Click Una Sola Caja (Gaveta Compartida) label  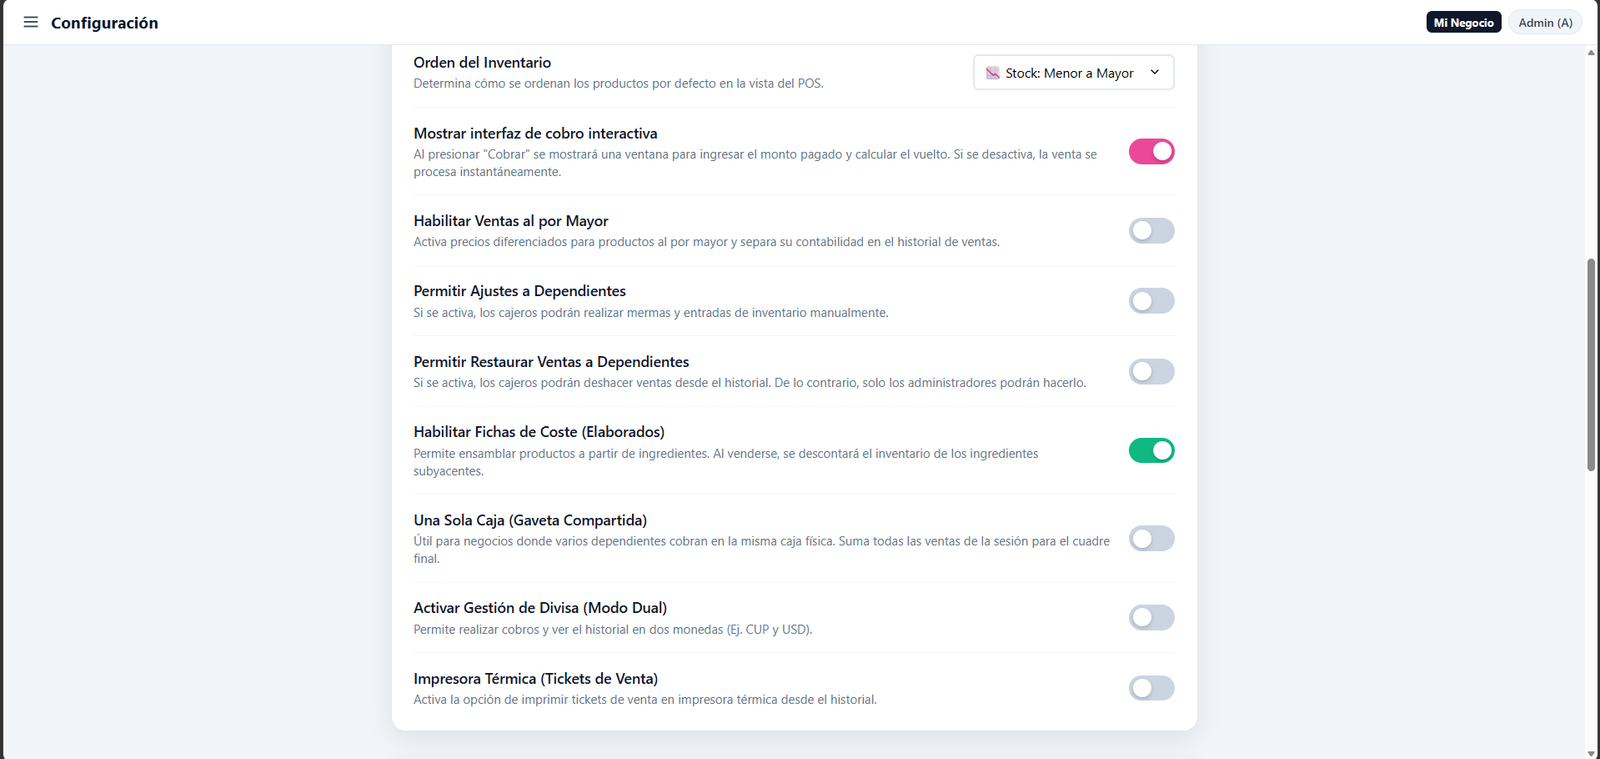(x=530, y=520)
